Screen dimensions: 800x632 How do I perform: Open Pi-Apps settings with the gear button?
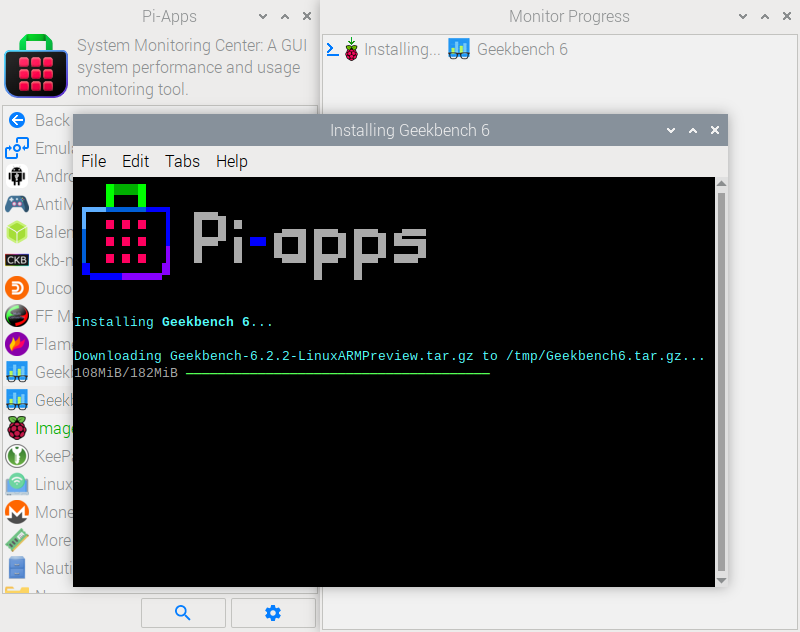tap(273, 612)
